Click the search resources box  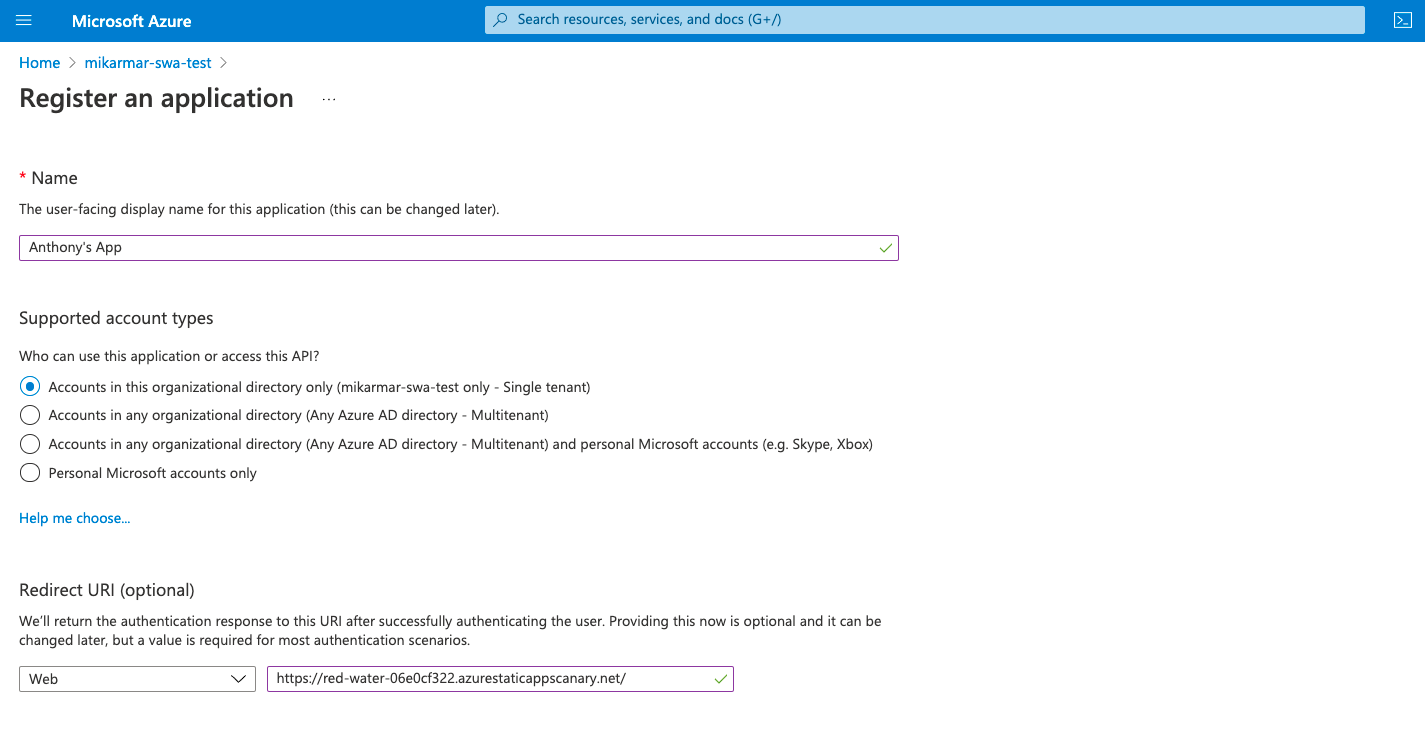[925, 20]
